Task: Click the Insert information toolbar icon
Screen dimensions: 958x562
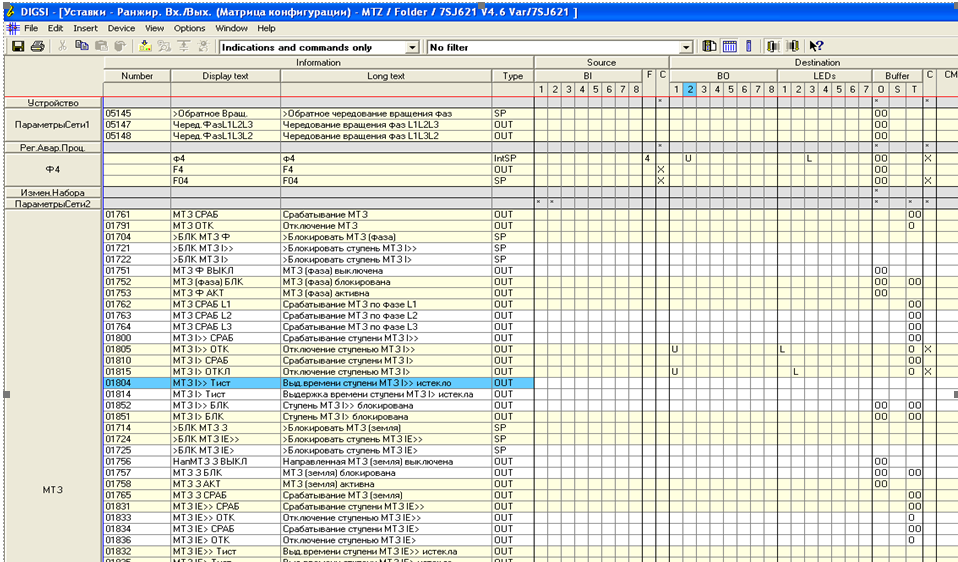Action: tap(145, 47)
